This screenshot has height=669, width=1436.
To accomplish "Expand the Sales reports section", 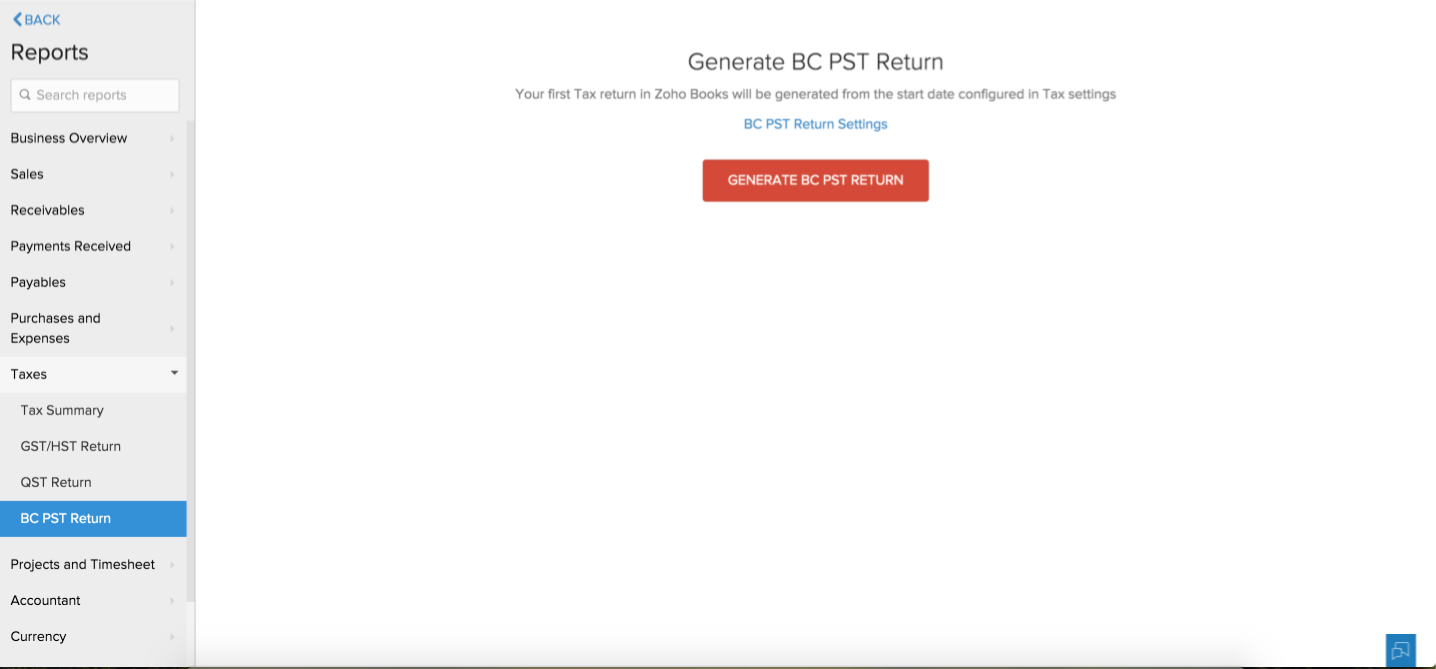I will 92,174.
